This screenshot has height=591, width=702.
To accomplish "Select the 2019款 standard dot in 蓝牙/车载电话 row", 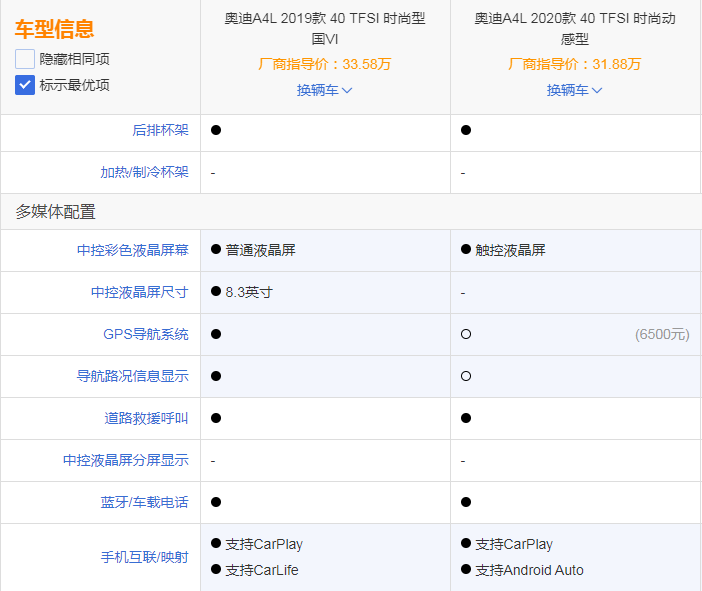I will click(216, 502).
